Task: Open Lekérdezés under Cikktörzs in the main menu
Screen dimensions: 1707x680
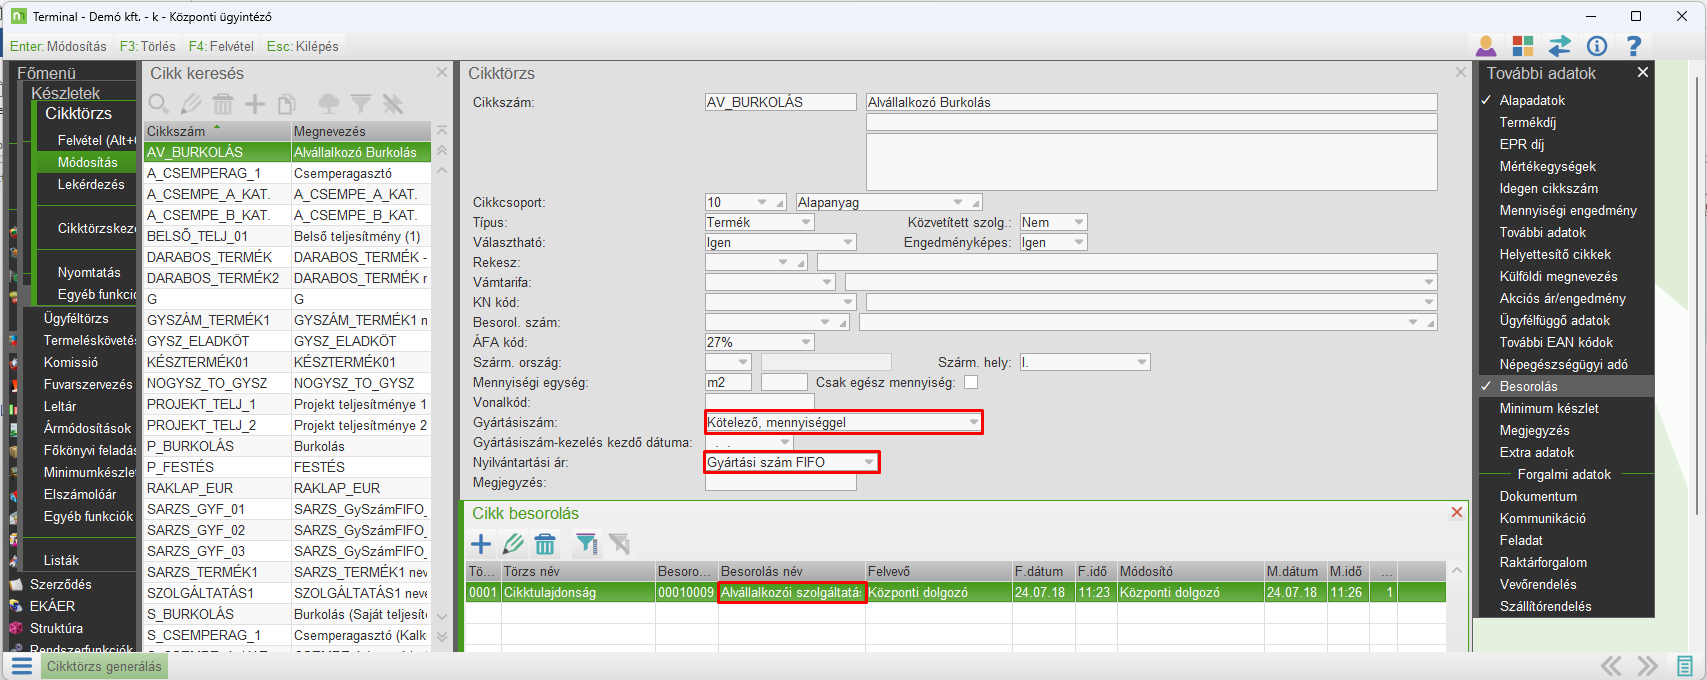Action: pos(91,184)
